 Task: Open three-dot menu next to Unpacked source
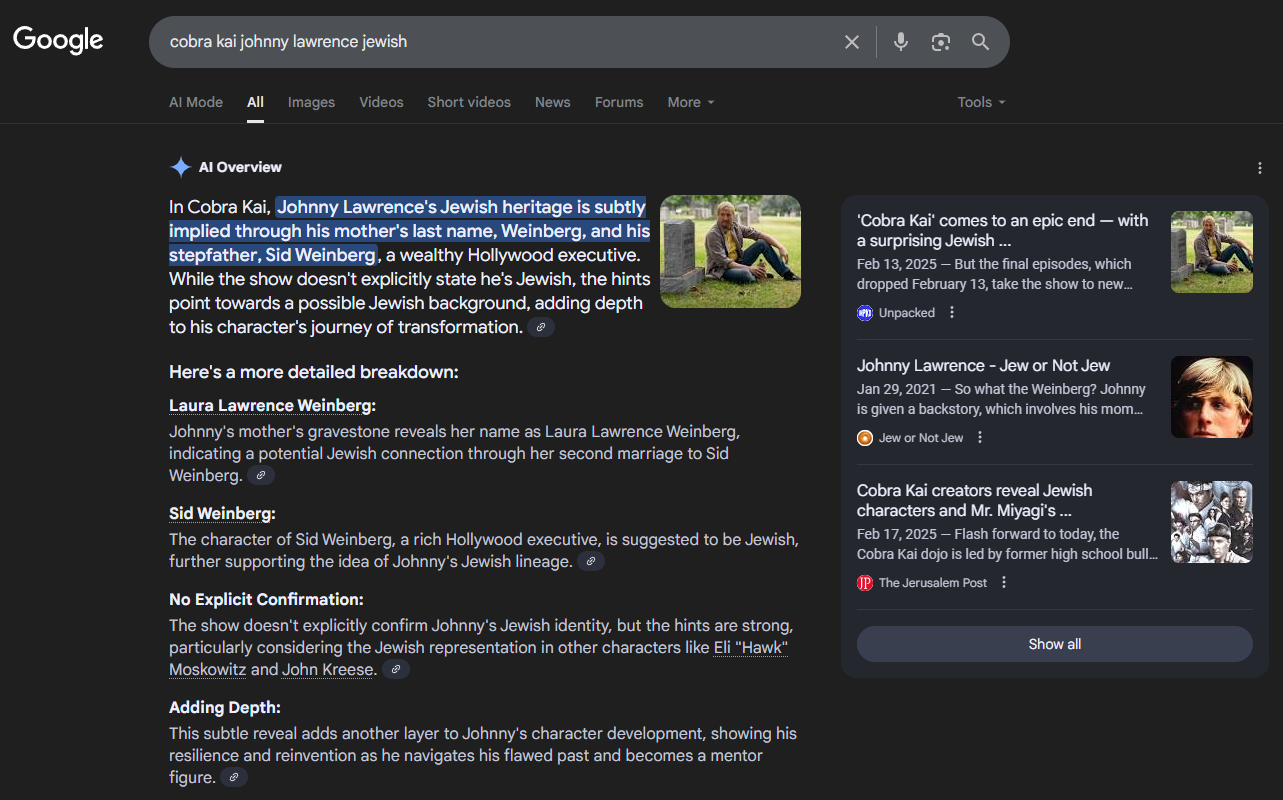(x=952, y=313)
